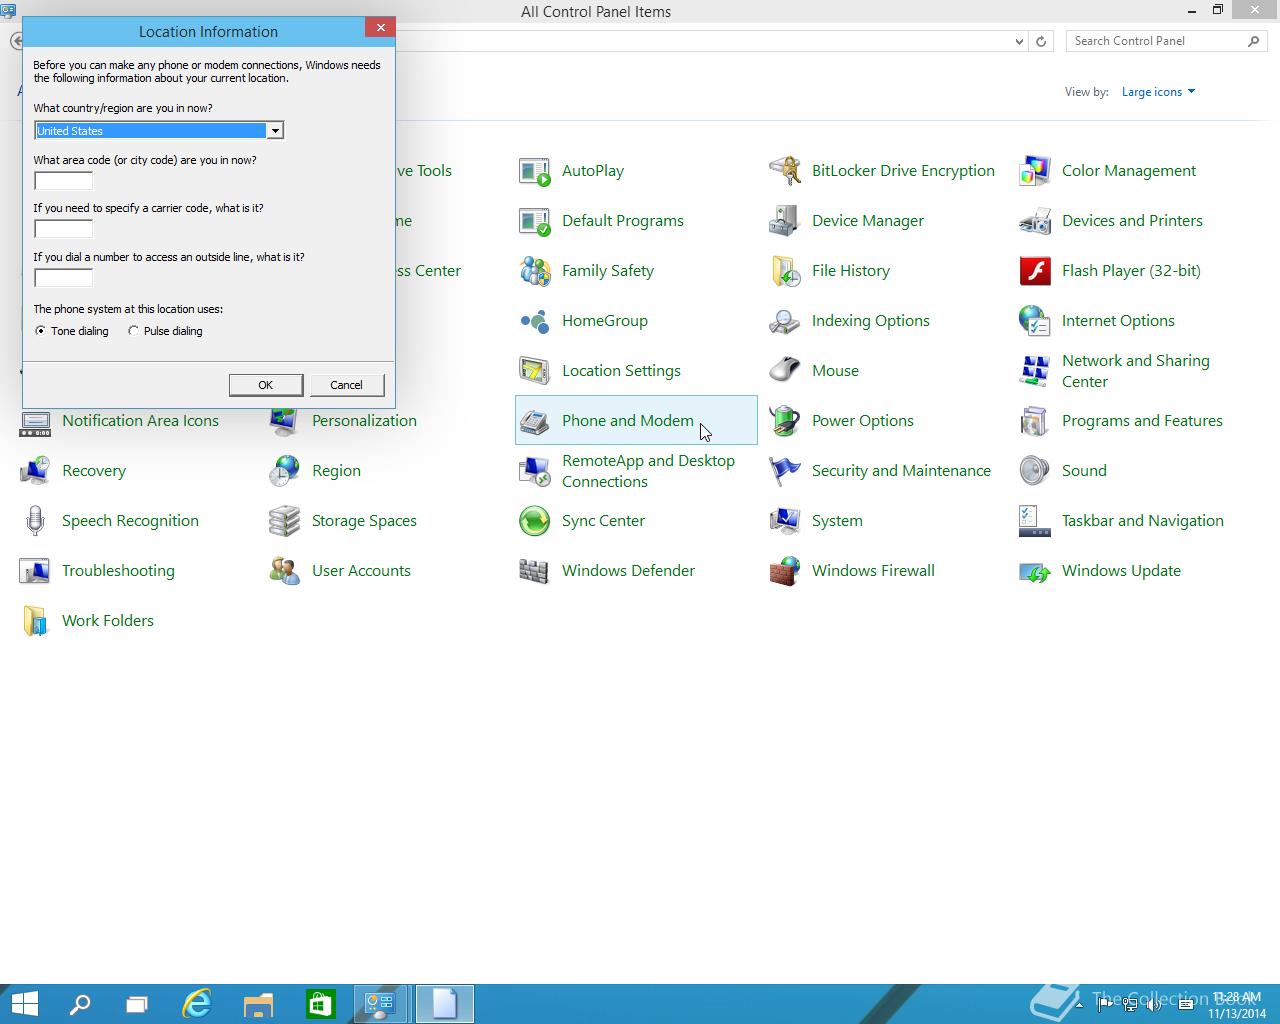
Task: Open the Storage Spaces icon
Action: click(285, 521)
